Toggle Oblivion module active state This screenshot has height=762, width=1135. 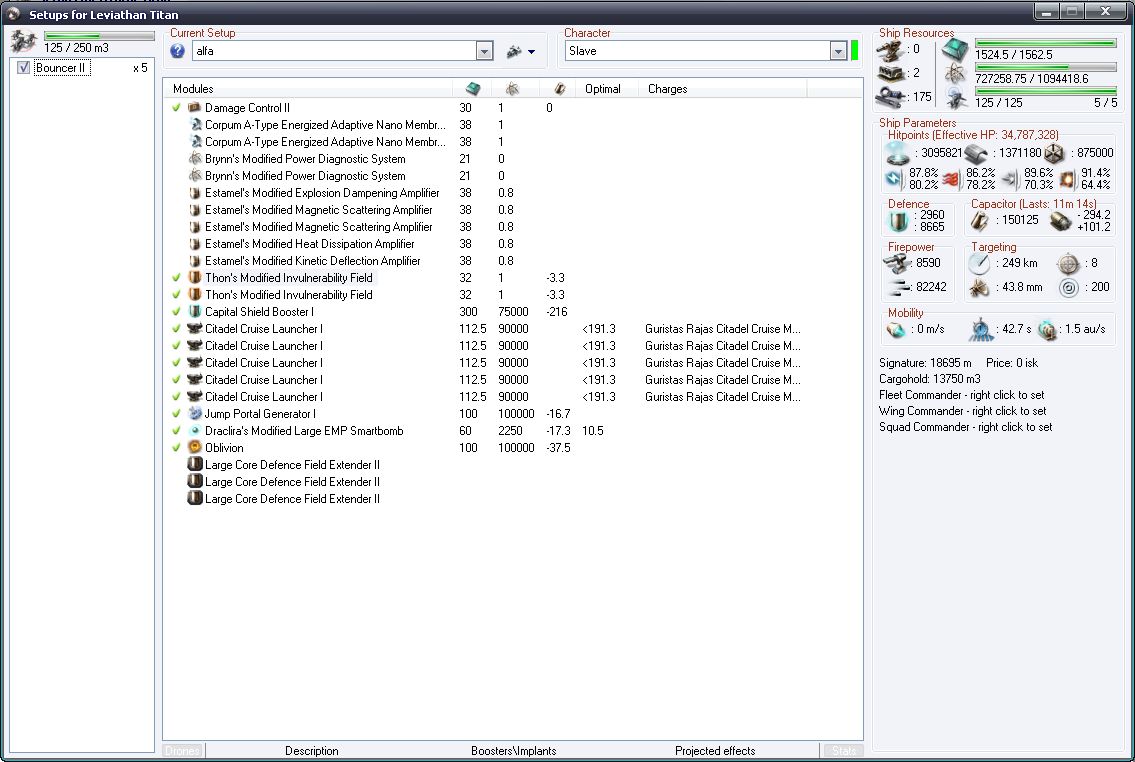click(x=176, y=448)
